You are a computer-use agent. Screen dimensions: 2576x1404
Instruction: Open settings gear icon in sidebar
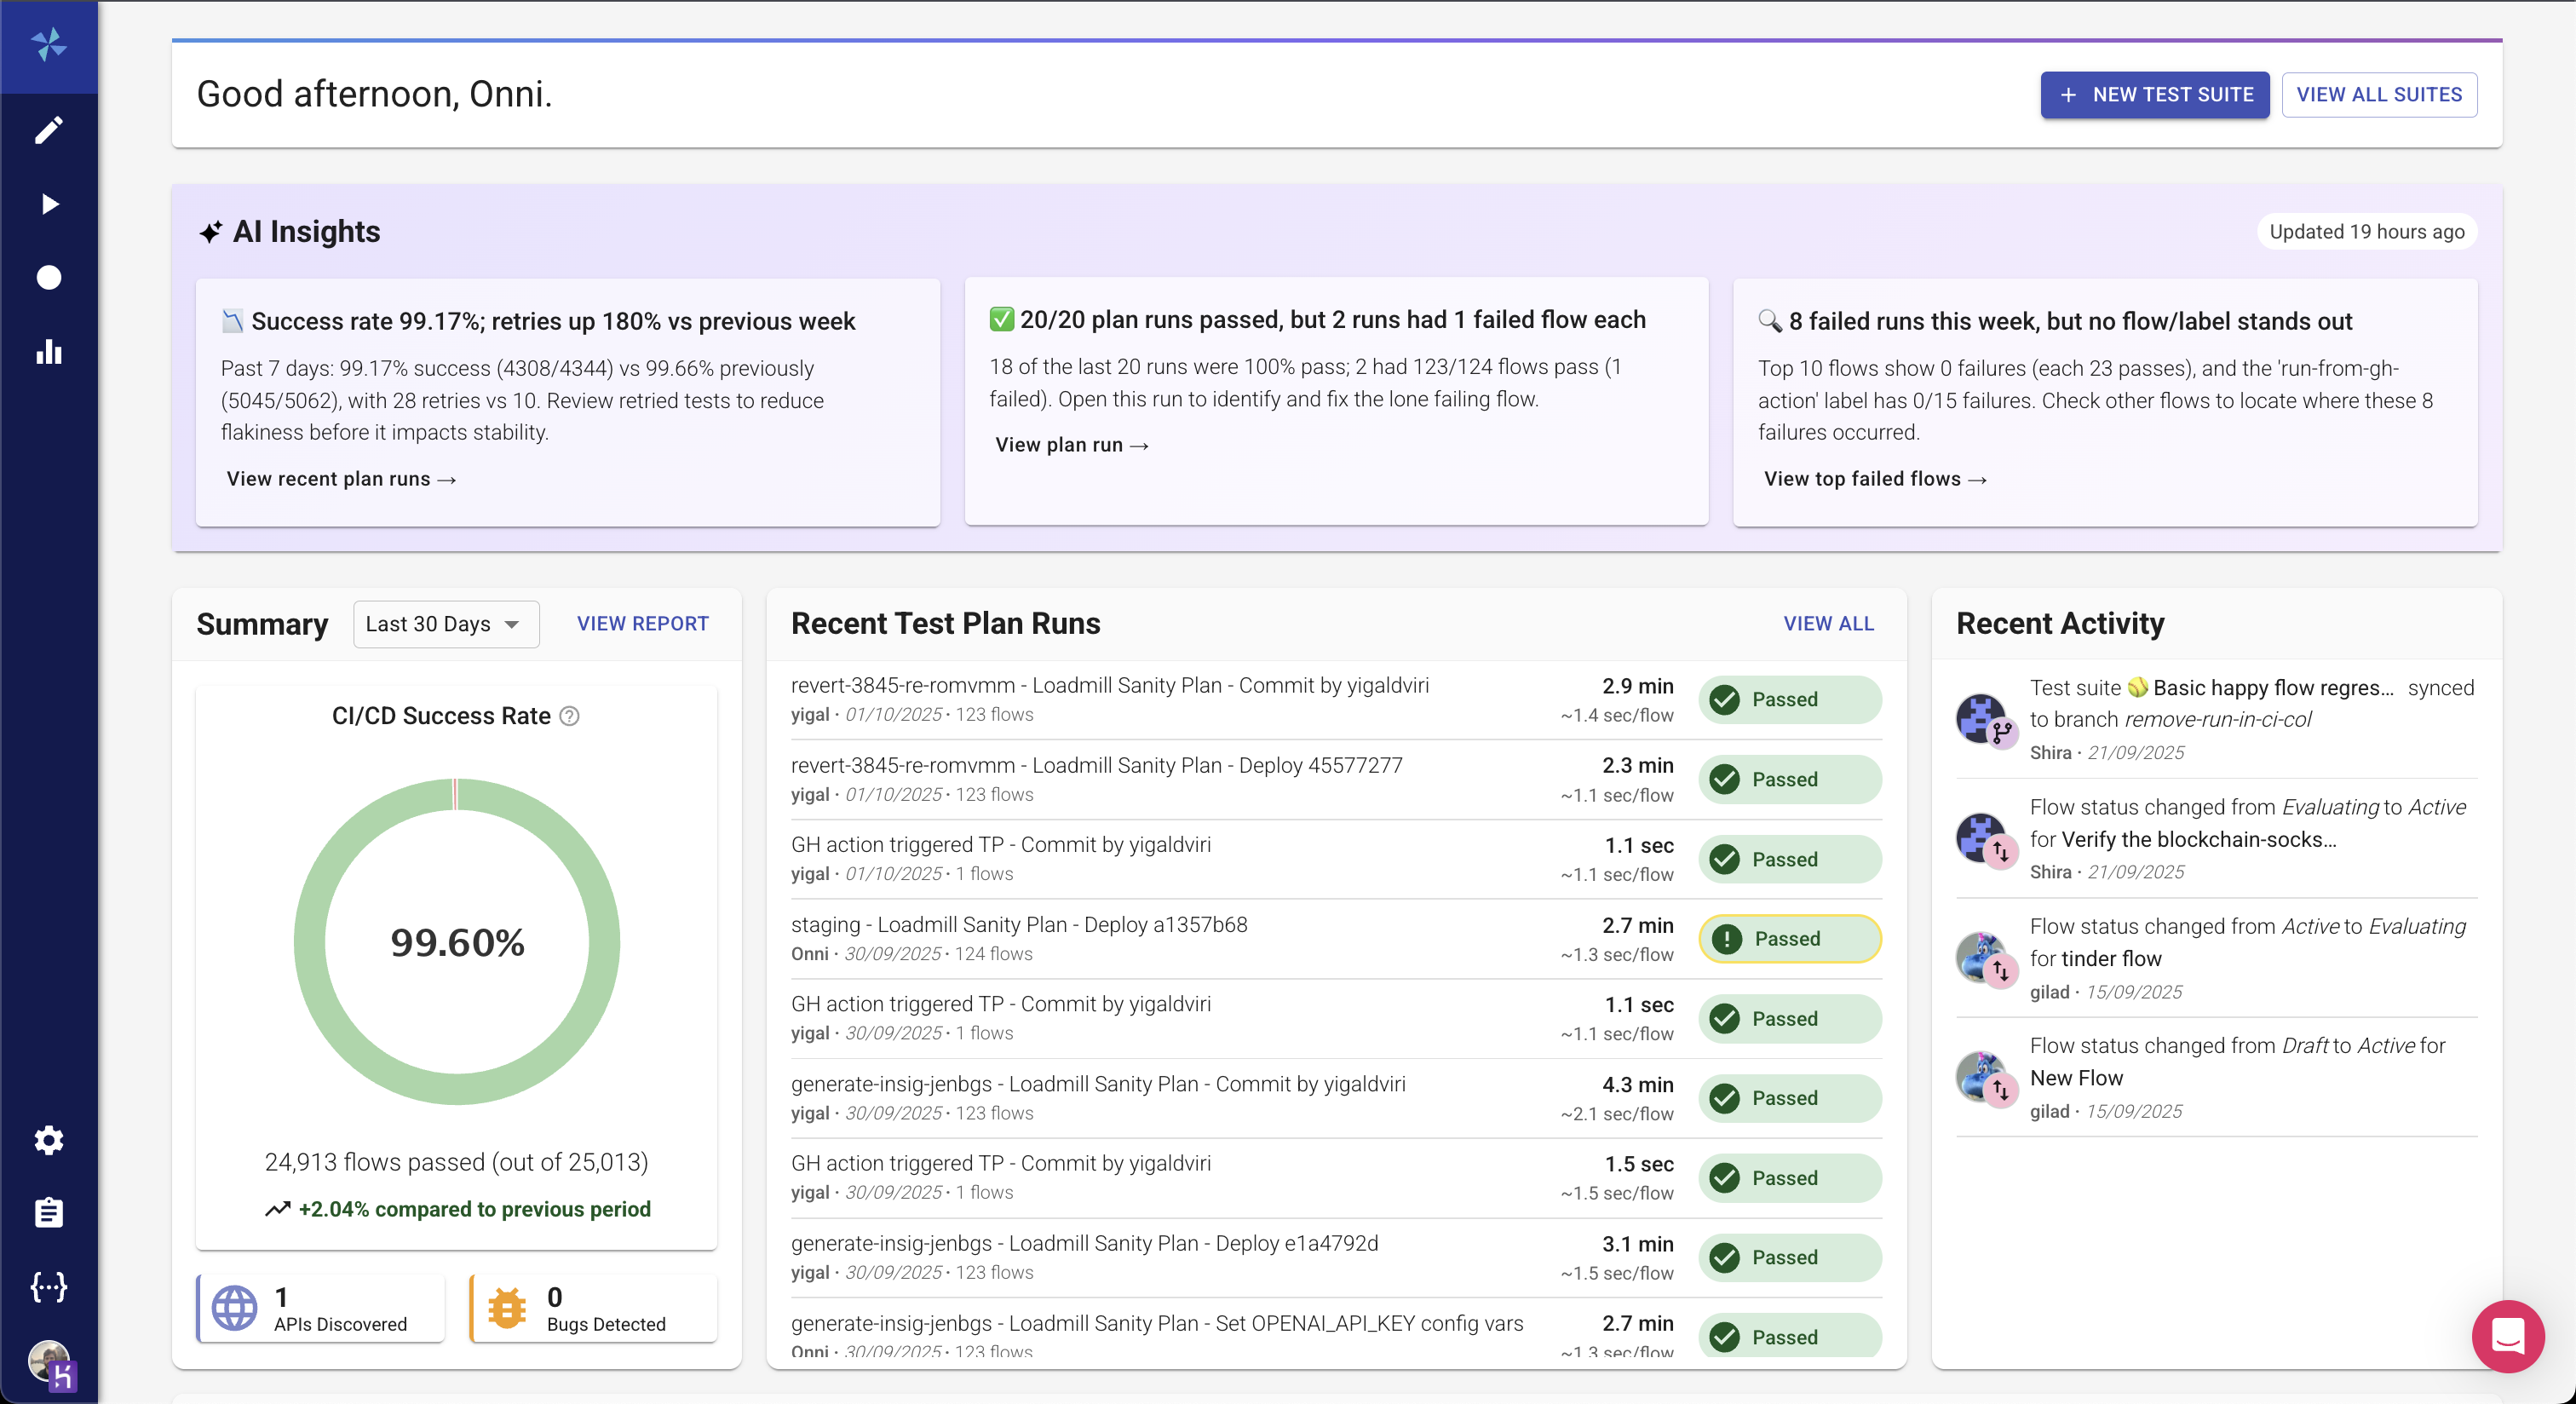(x=48, y=1140)
